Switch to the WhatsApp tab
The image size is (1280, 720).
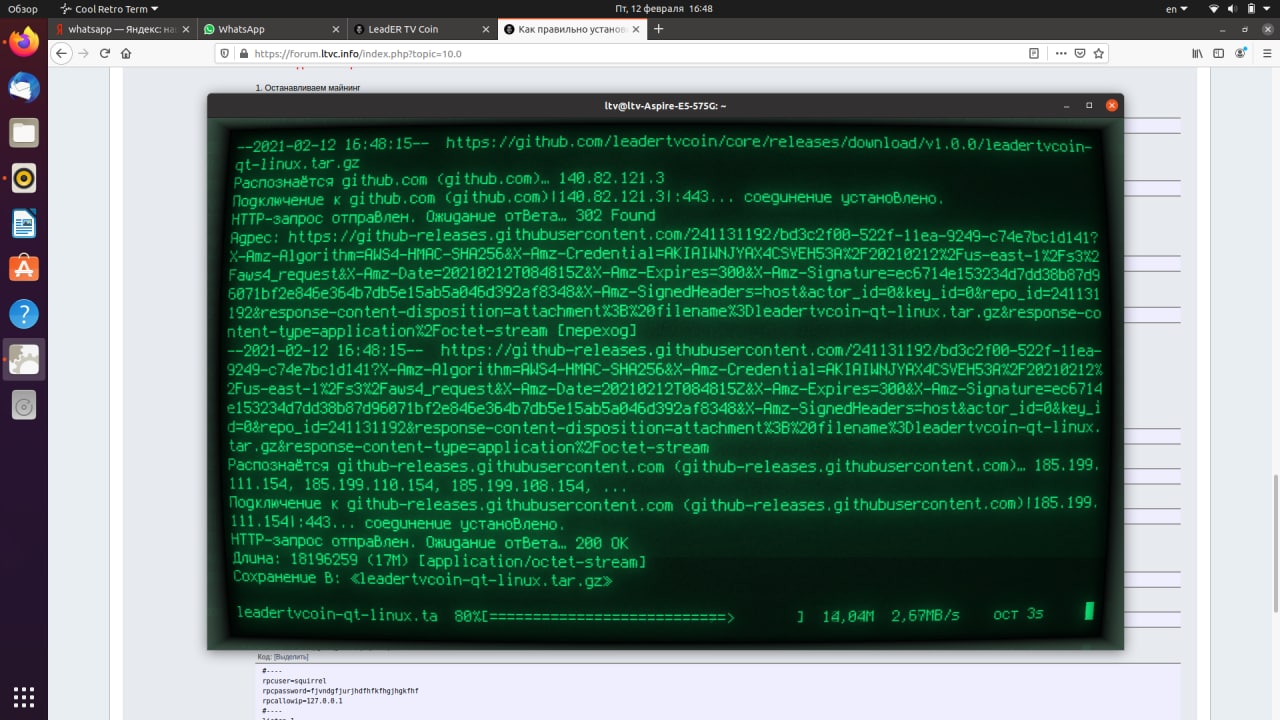coord(270,29)
